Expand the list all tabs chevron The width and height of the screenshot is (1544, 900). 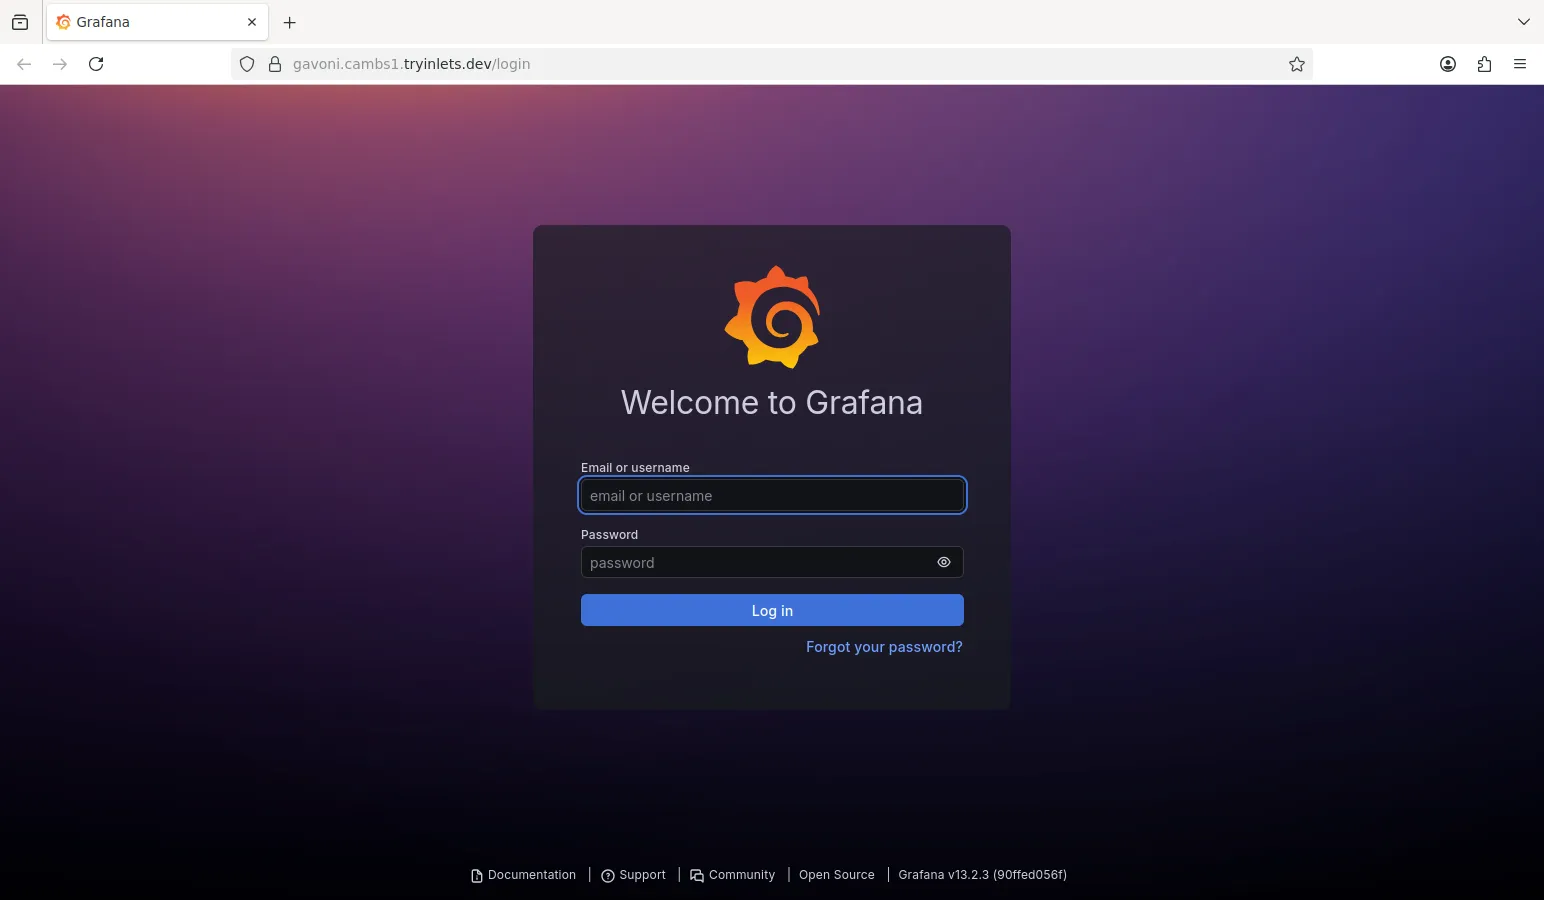pyautogui.click(x=1524, y=22)
